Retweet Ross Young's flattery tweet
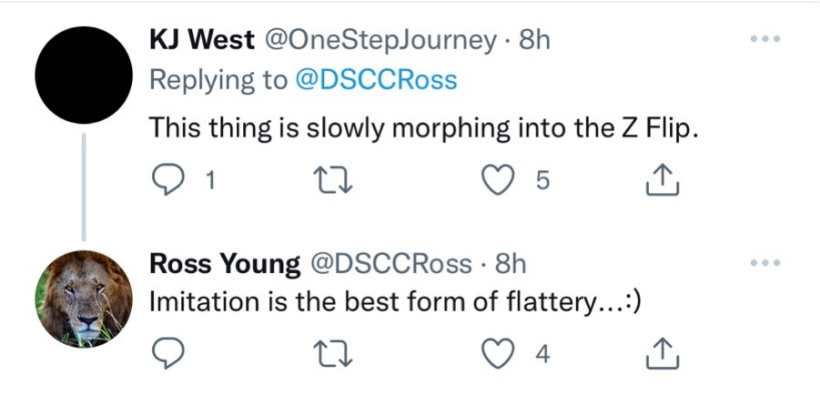This screenshot has height=395, width=820. [333, 355]
